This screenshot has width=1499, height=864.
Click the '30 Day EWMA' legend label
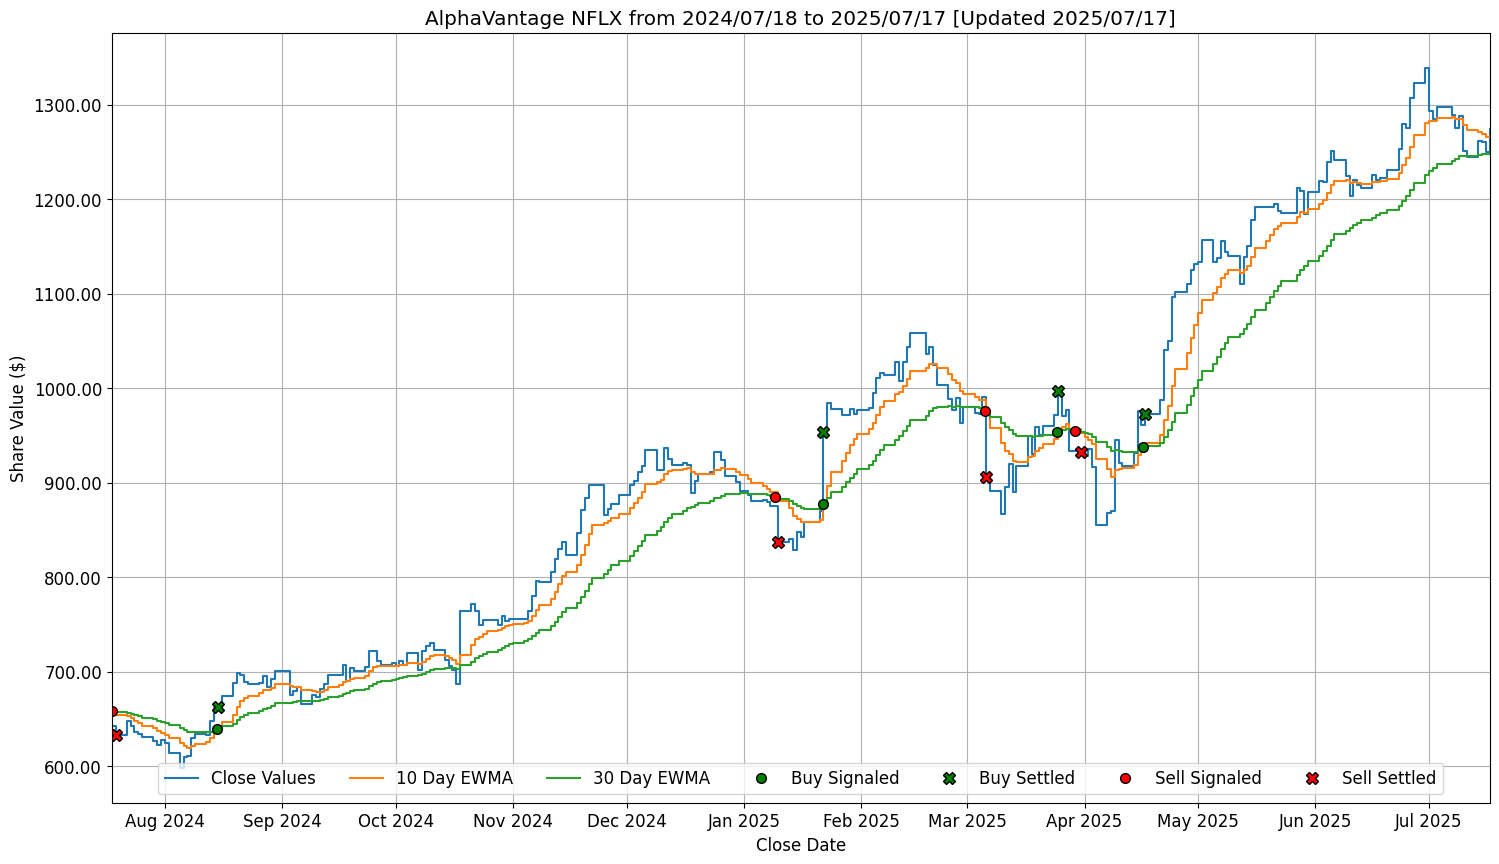(x=651, y=778)
